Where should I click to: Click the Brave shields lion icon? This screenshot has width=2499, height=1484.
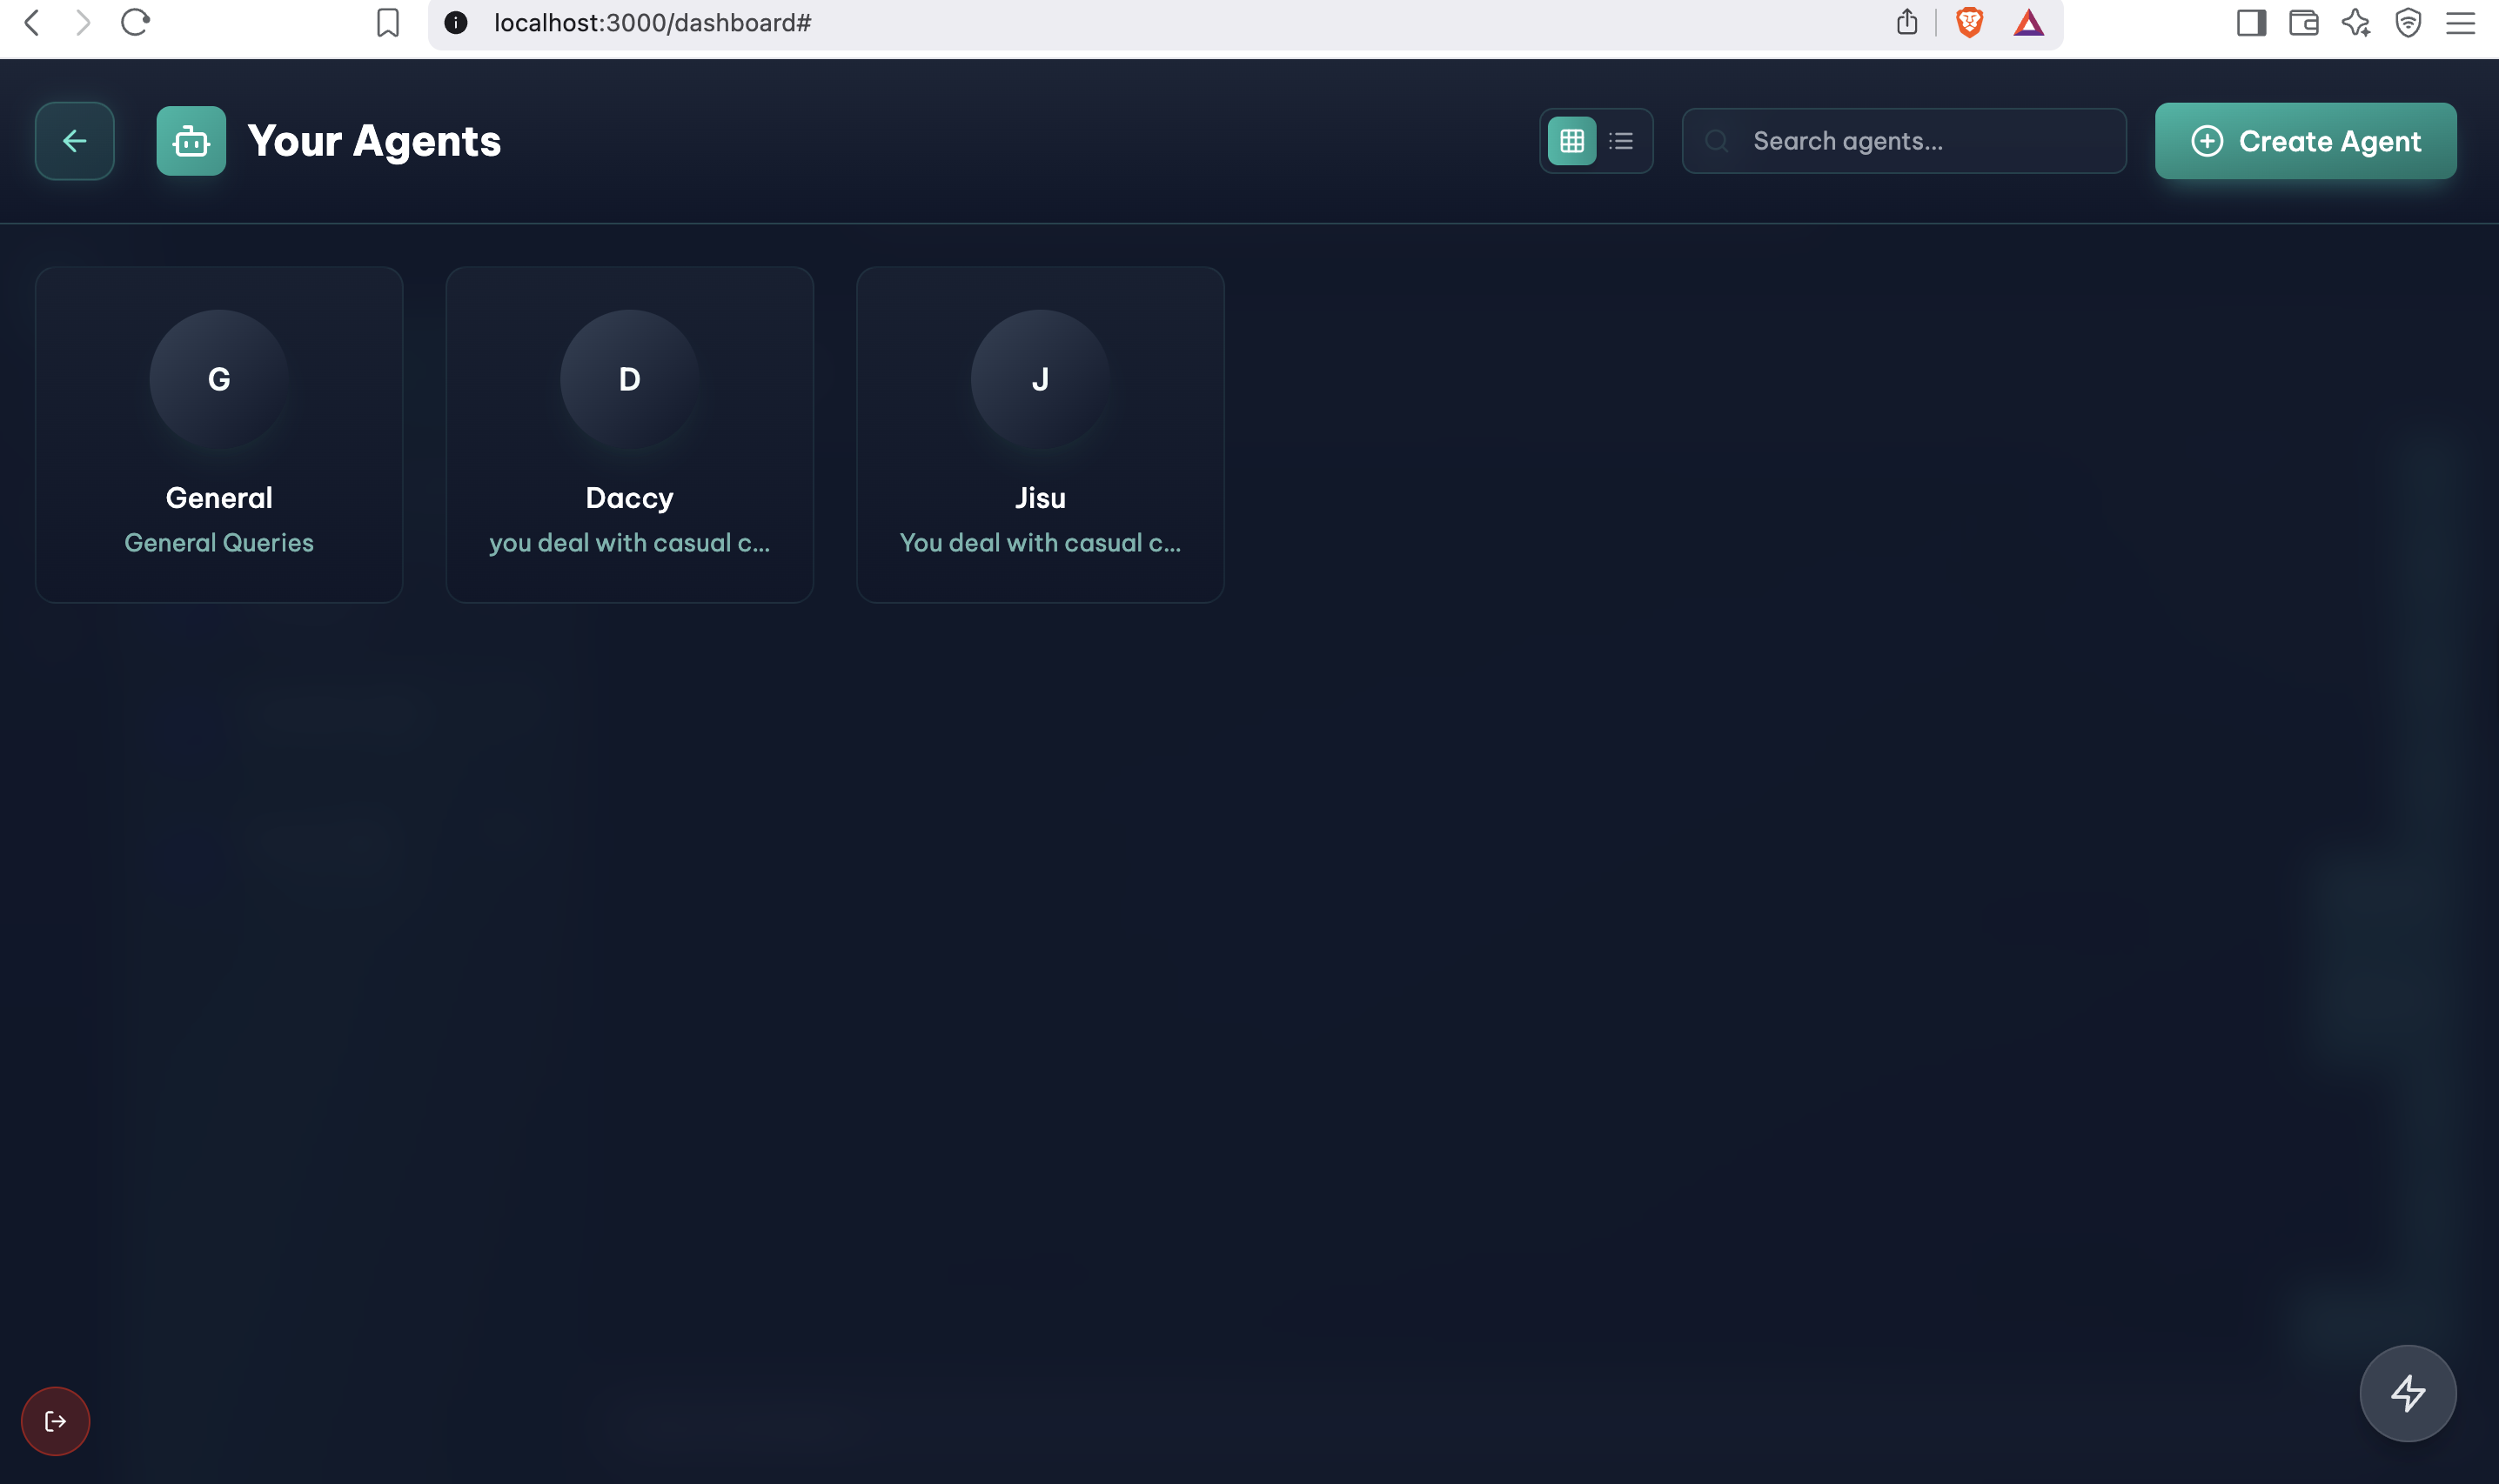[x=1969, y=22]
